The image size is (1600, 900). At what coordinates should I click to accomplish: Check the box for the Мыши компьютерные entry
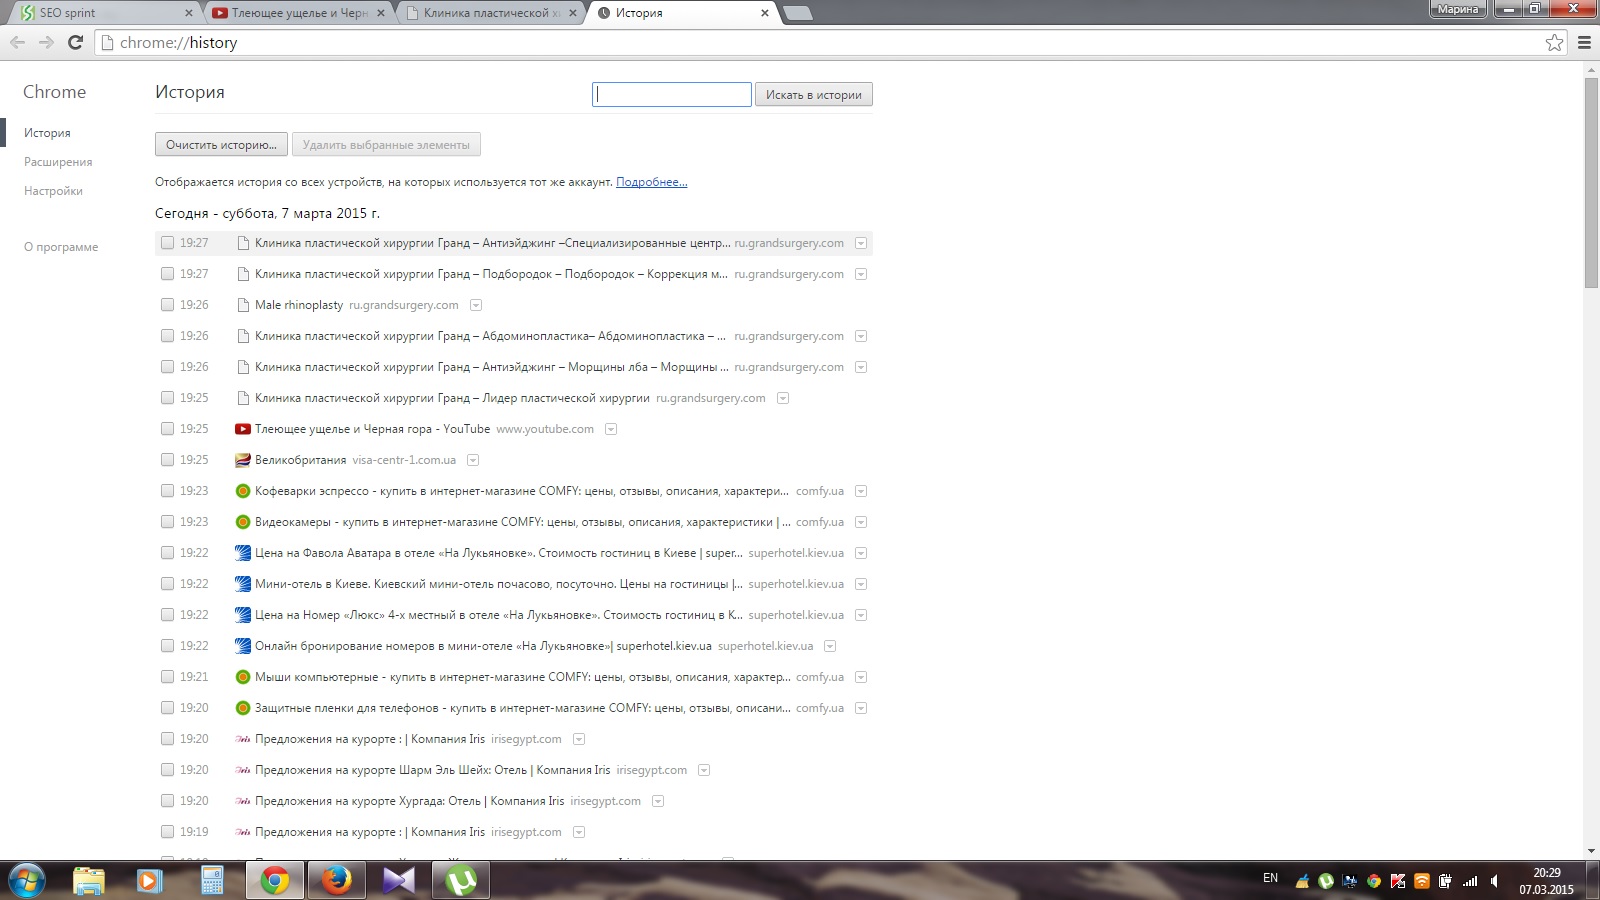pos(167,677)
